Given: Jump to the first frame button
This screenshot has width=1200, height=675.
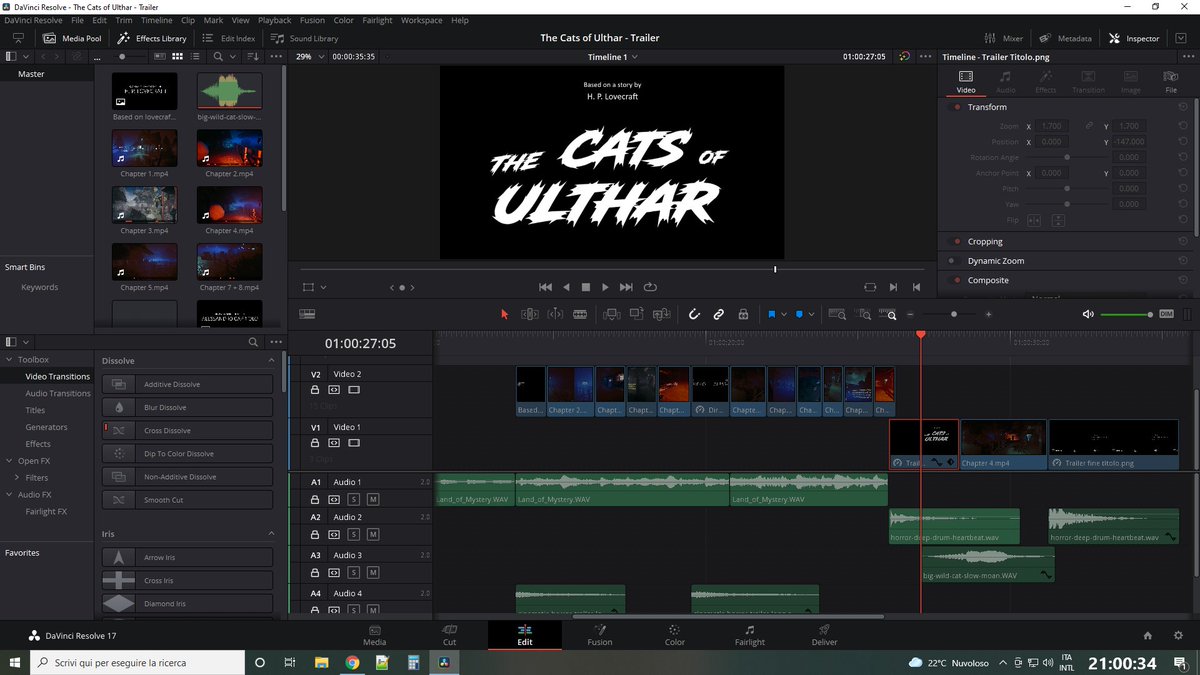Looking at the screenshot, I should click(x=545, y=287).
